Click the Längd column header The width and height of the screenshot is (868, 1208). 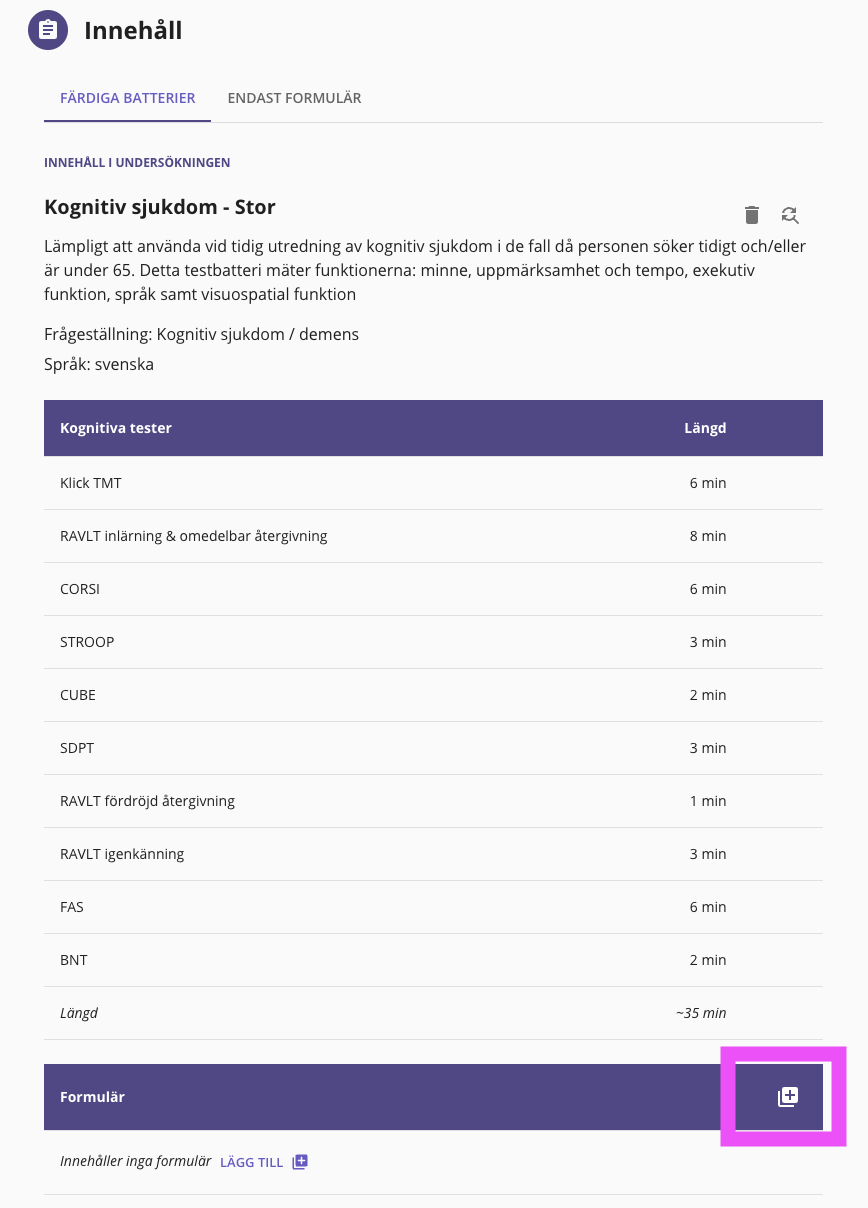(705, 428)
